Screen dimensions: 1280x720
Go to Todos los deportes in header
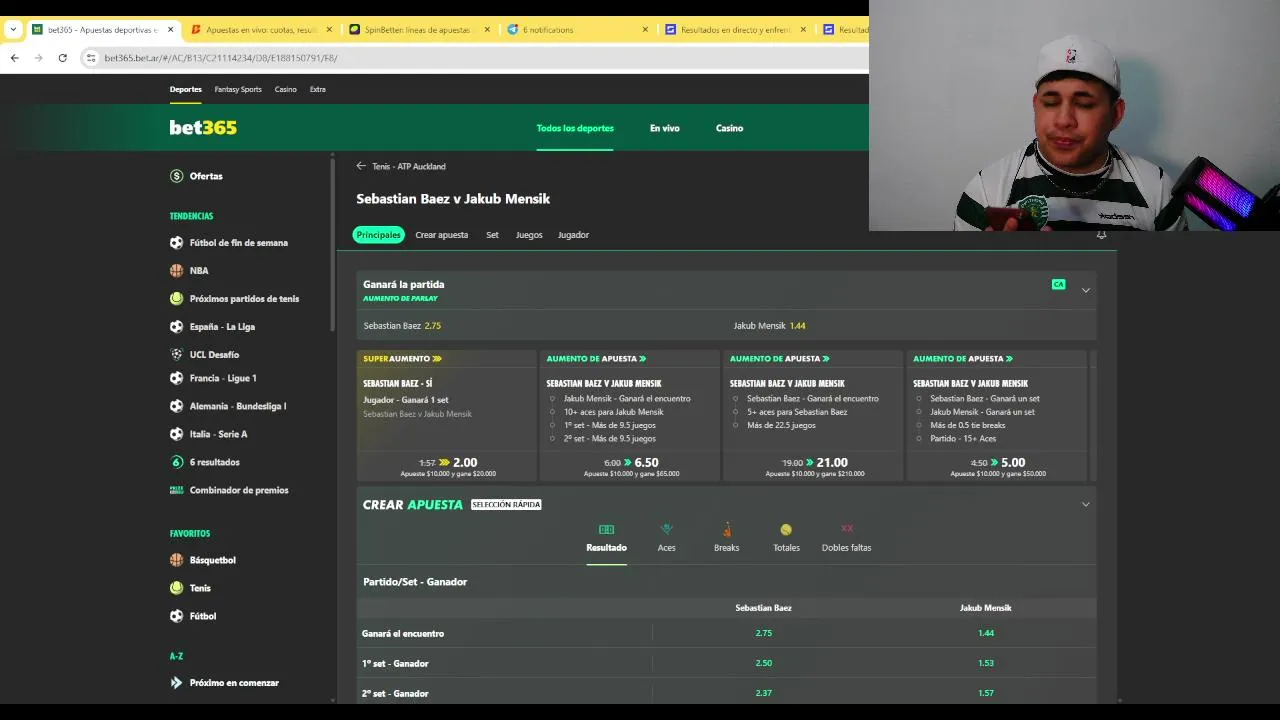tap(575, 128)
